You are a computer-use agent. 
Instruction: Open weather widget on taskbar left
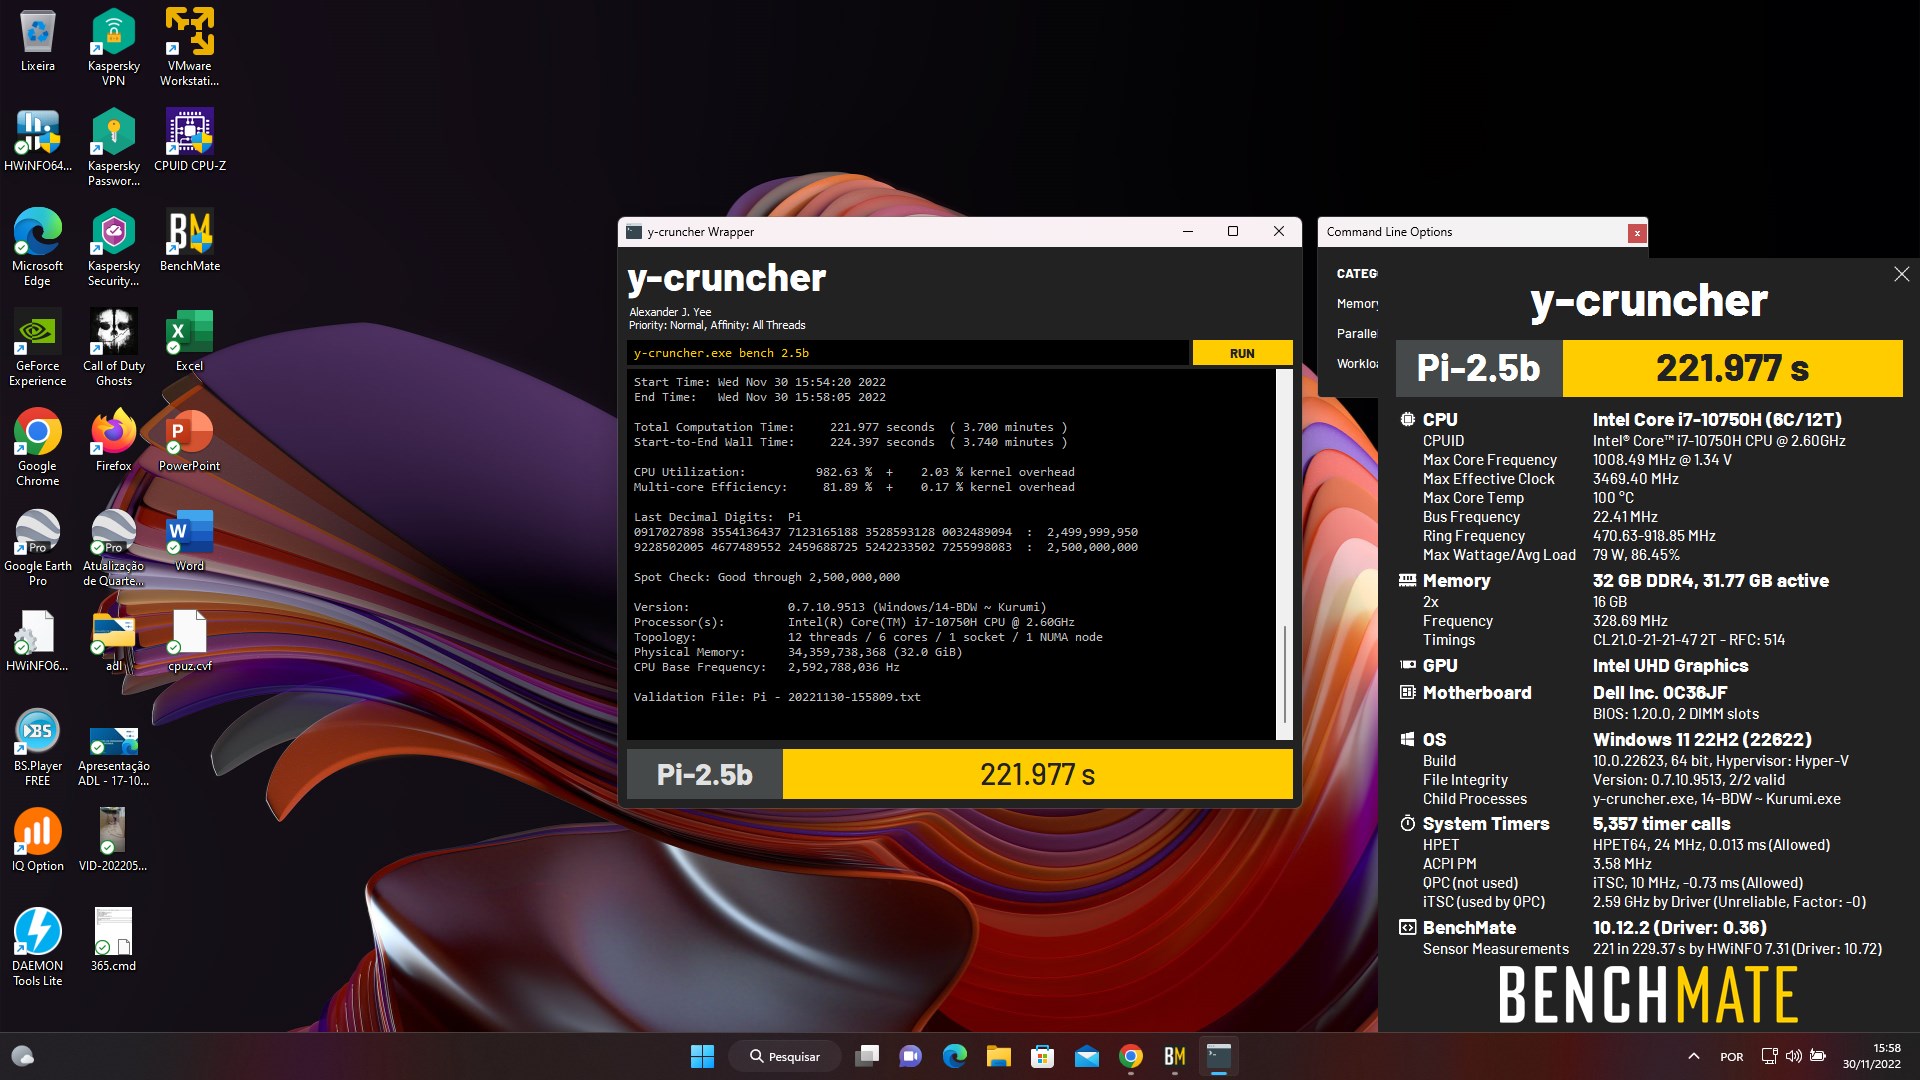pos(22,1056)
